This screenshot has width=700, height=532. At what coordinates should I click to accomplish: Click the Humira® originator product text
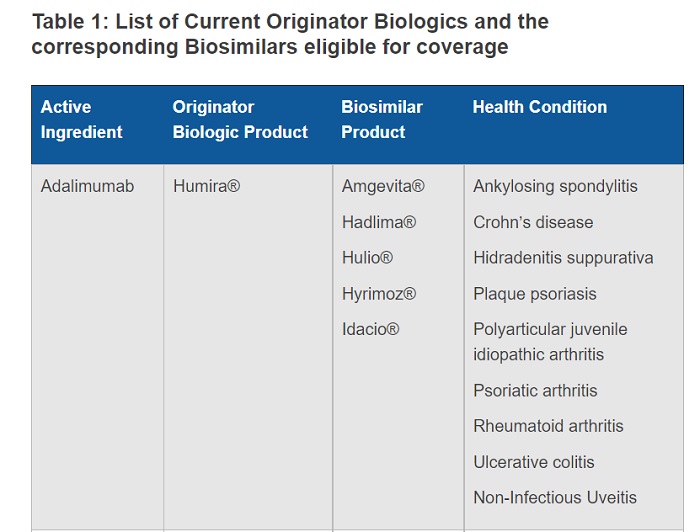(x=206, y=186)
